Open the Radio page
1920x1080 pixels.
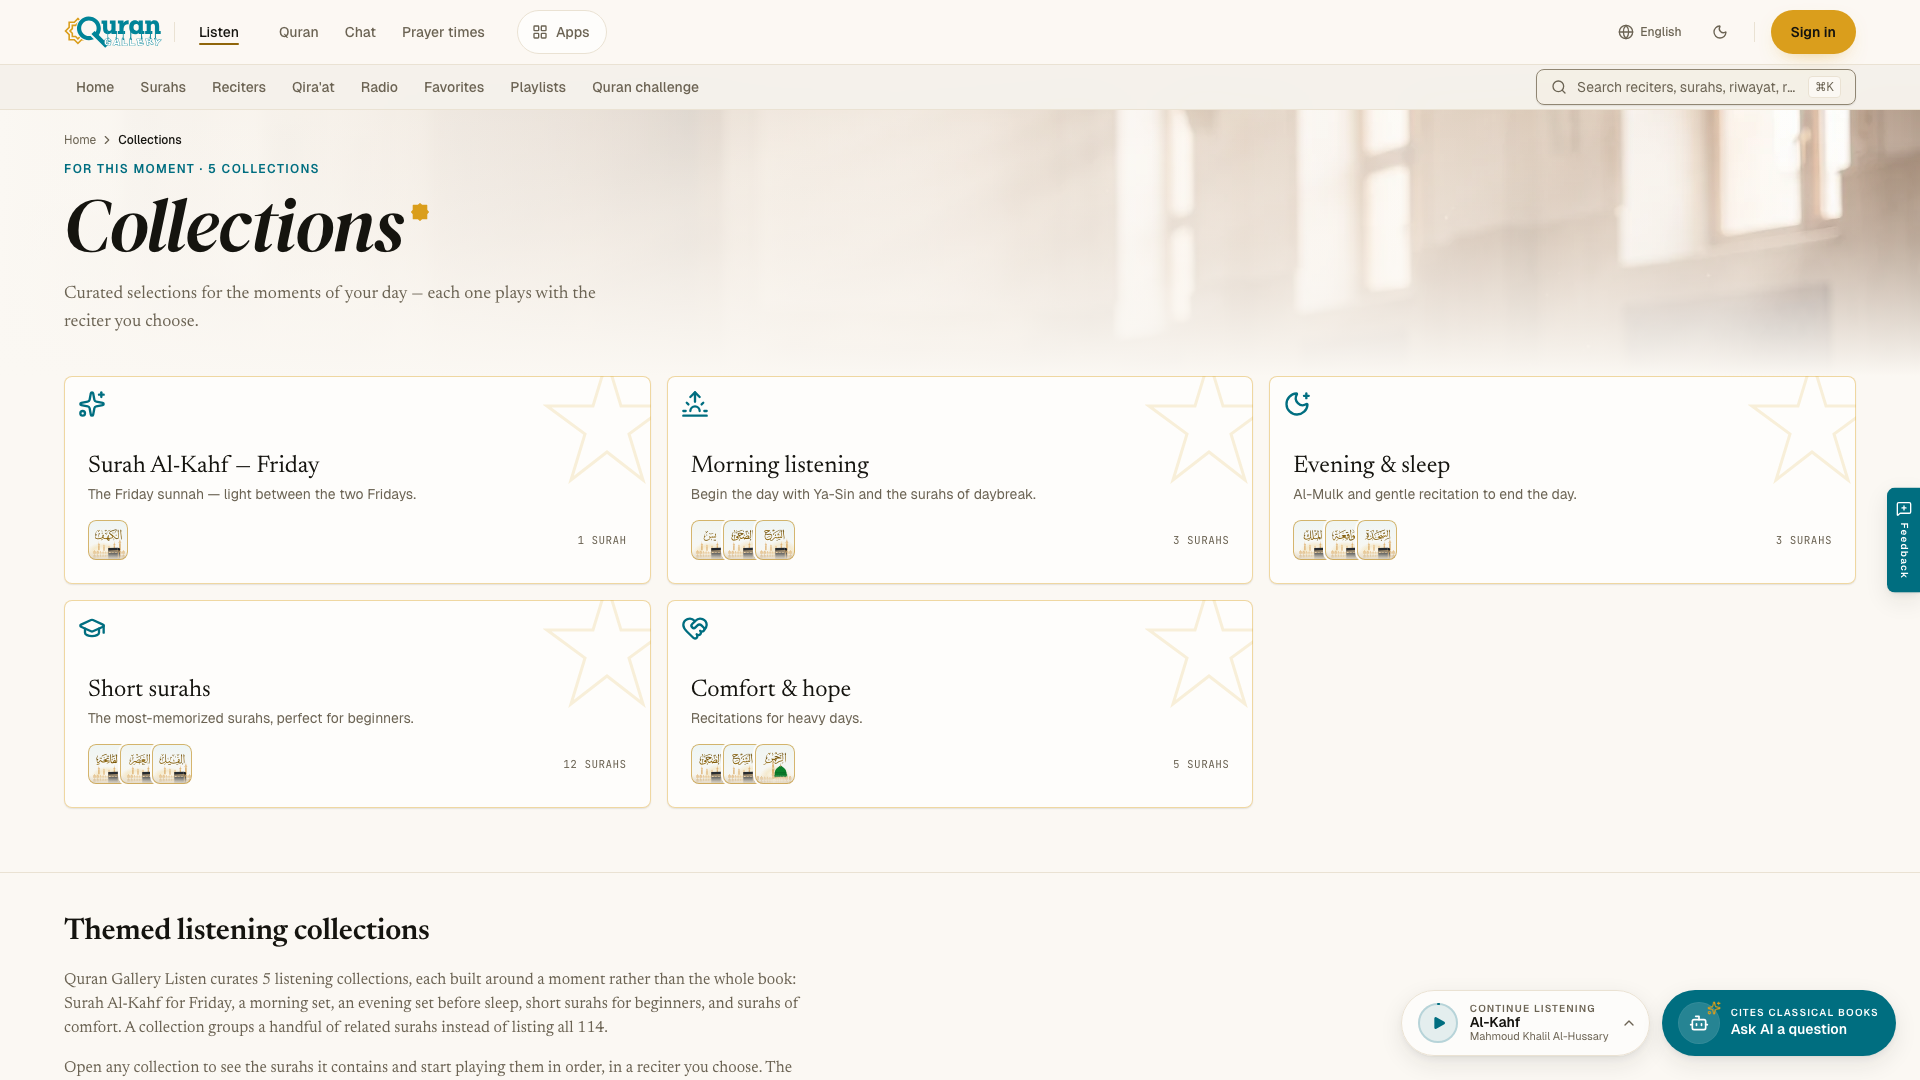pyautogui.click(x=379, y=87)
